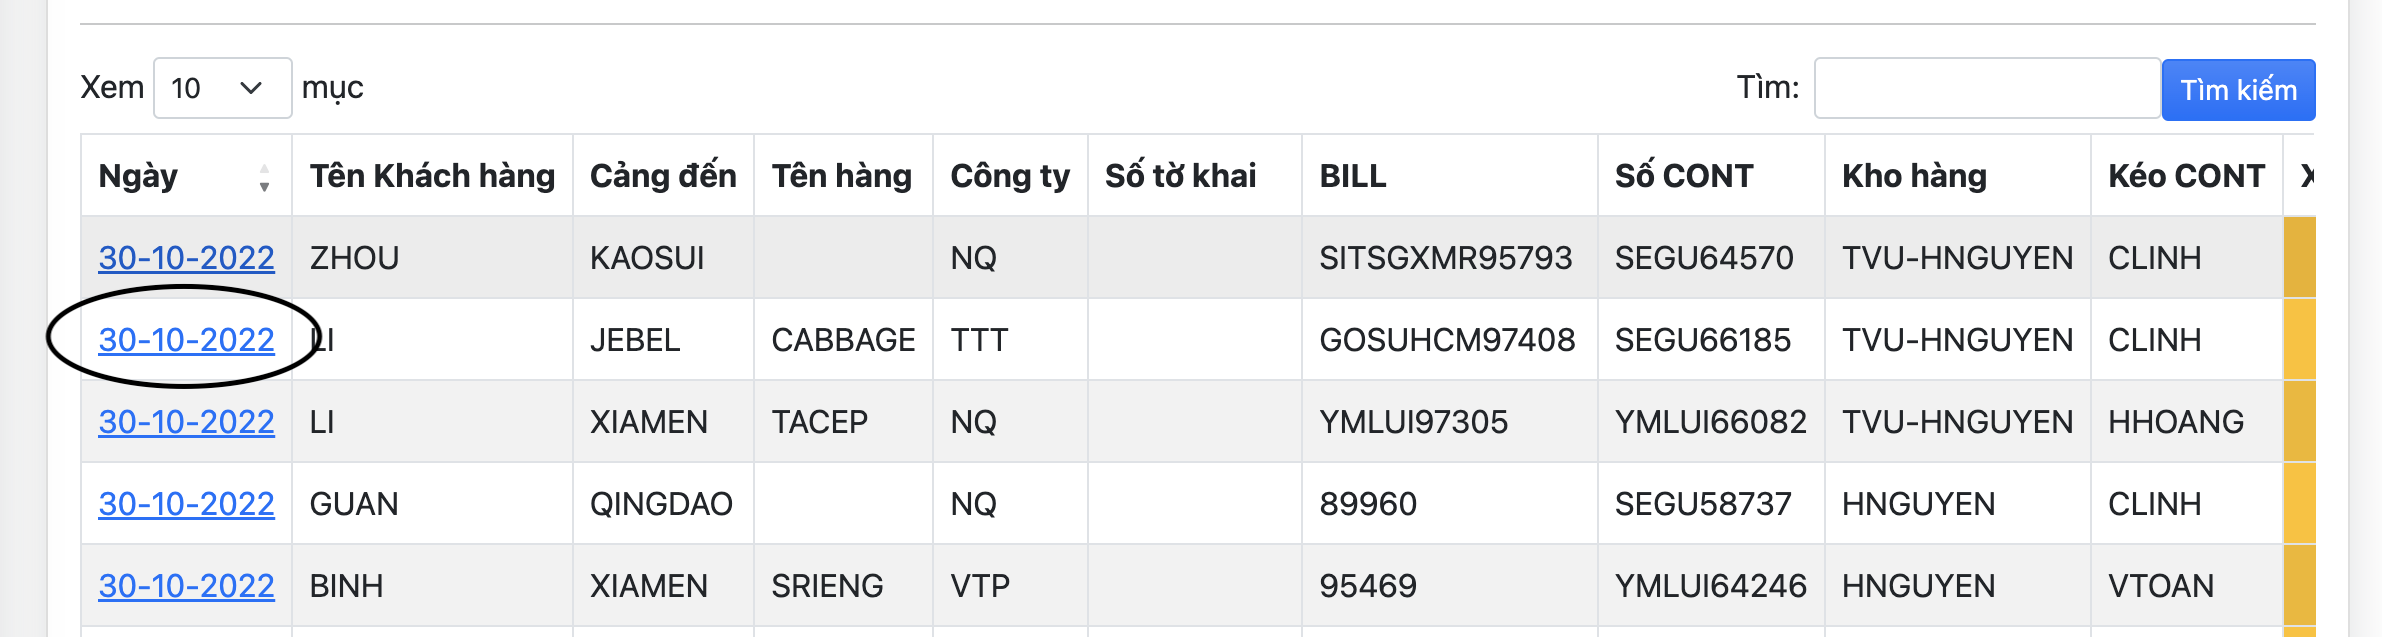Click the Số CONT column header
Image resolution: width=2382 pixels, height=637 pixels.
click(1684, 176)
